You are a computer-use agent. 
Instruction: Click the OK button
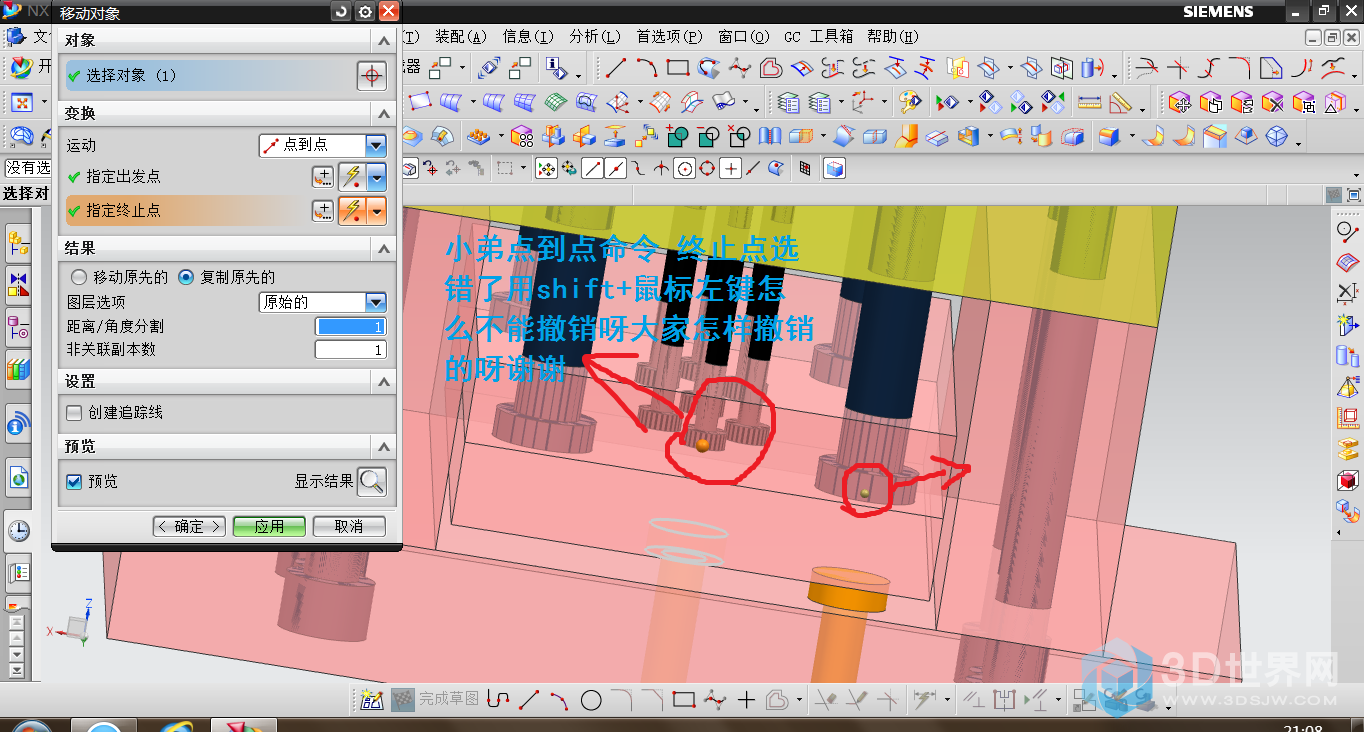click(x=189, y=526)
